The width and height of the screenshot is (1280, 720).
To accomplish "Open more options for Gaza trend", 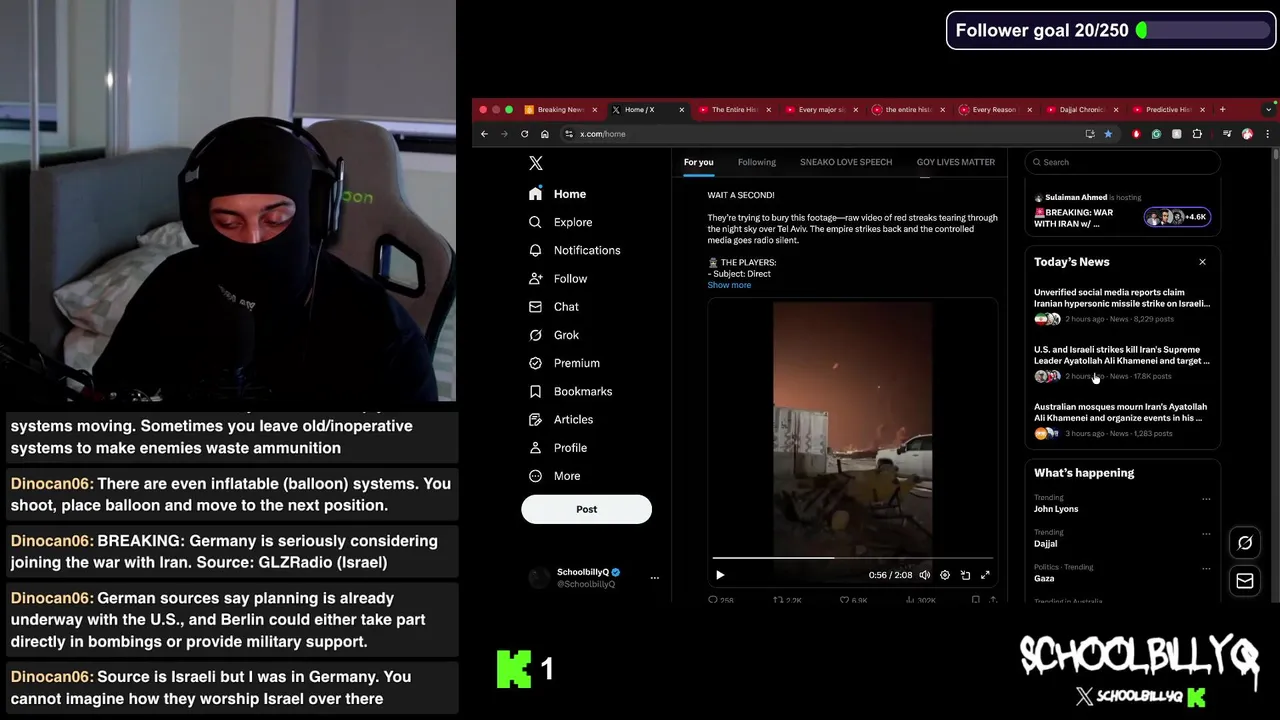I will [1206, 568].
